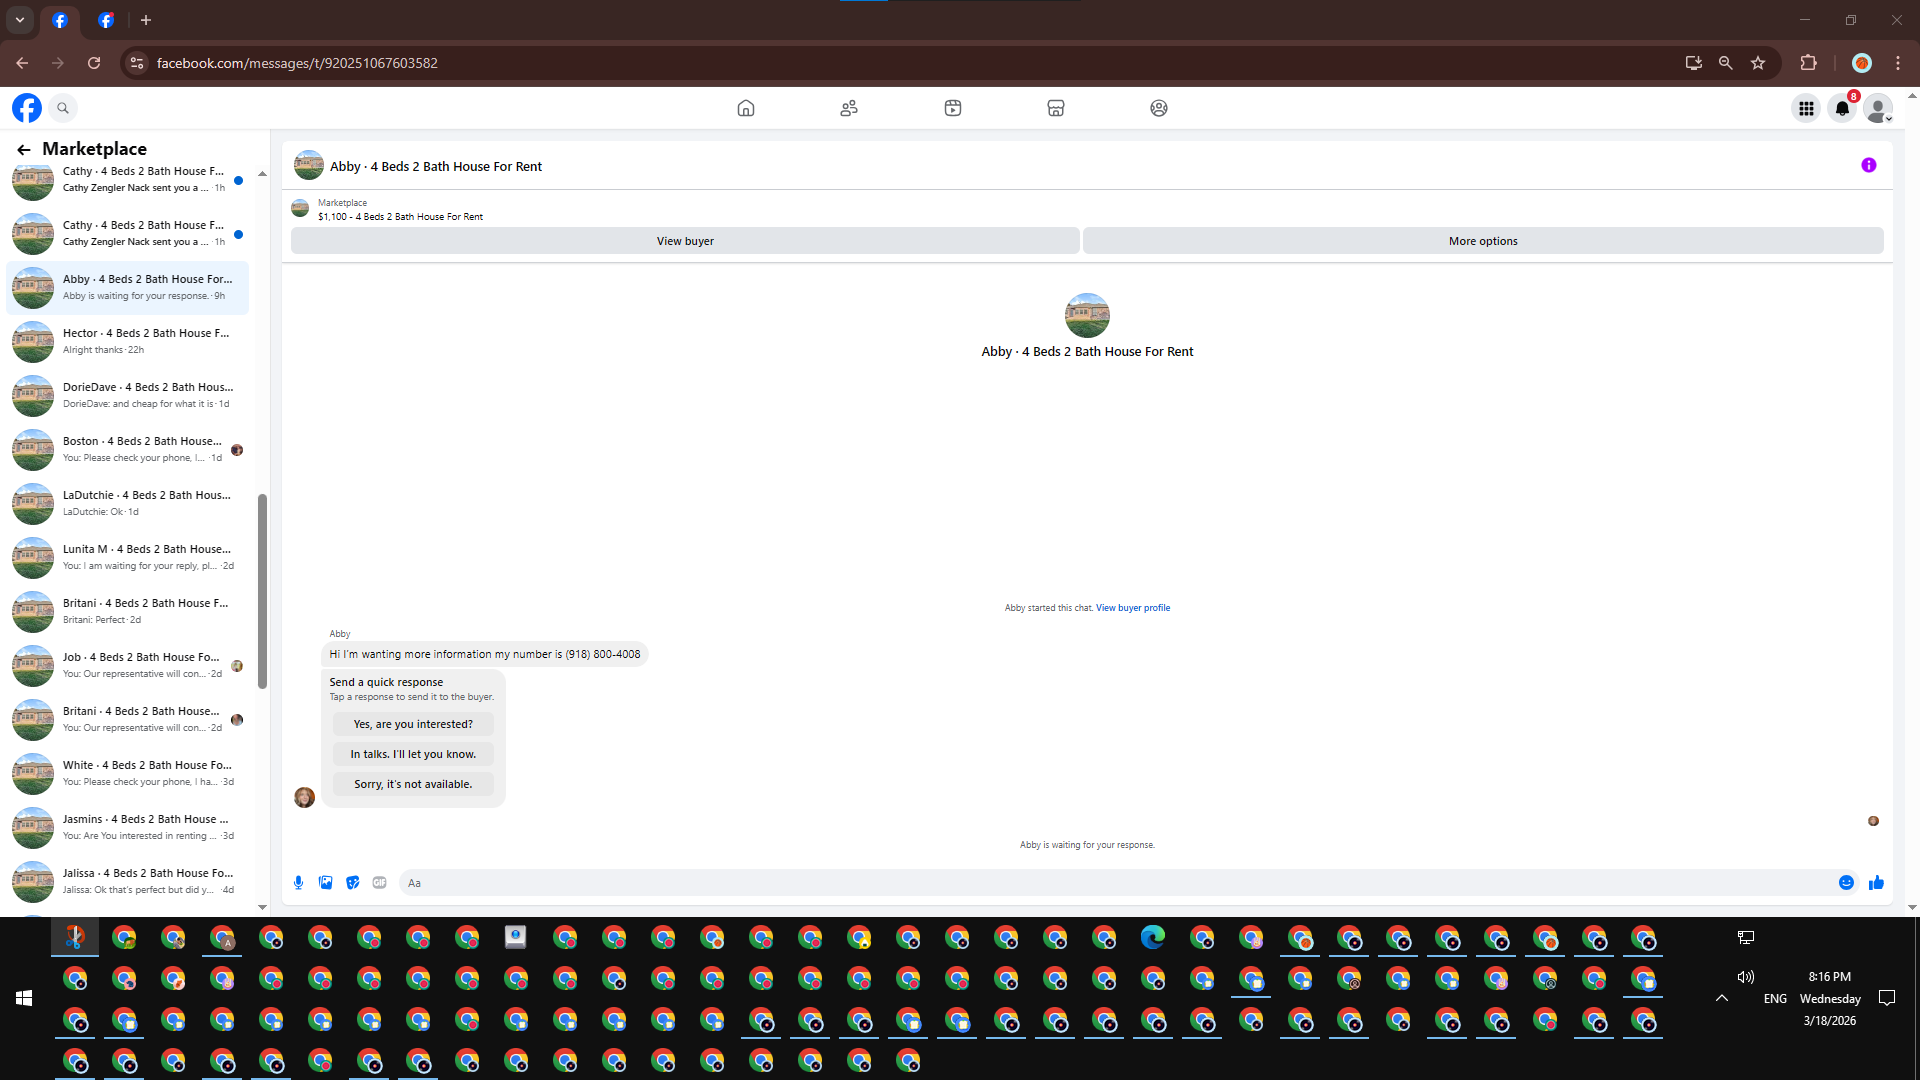Open the Facebook apps grid menu

point(1806,108)
